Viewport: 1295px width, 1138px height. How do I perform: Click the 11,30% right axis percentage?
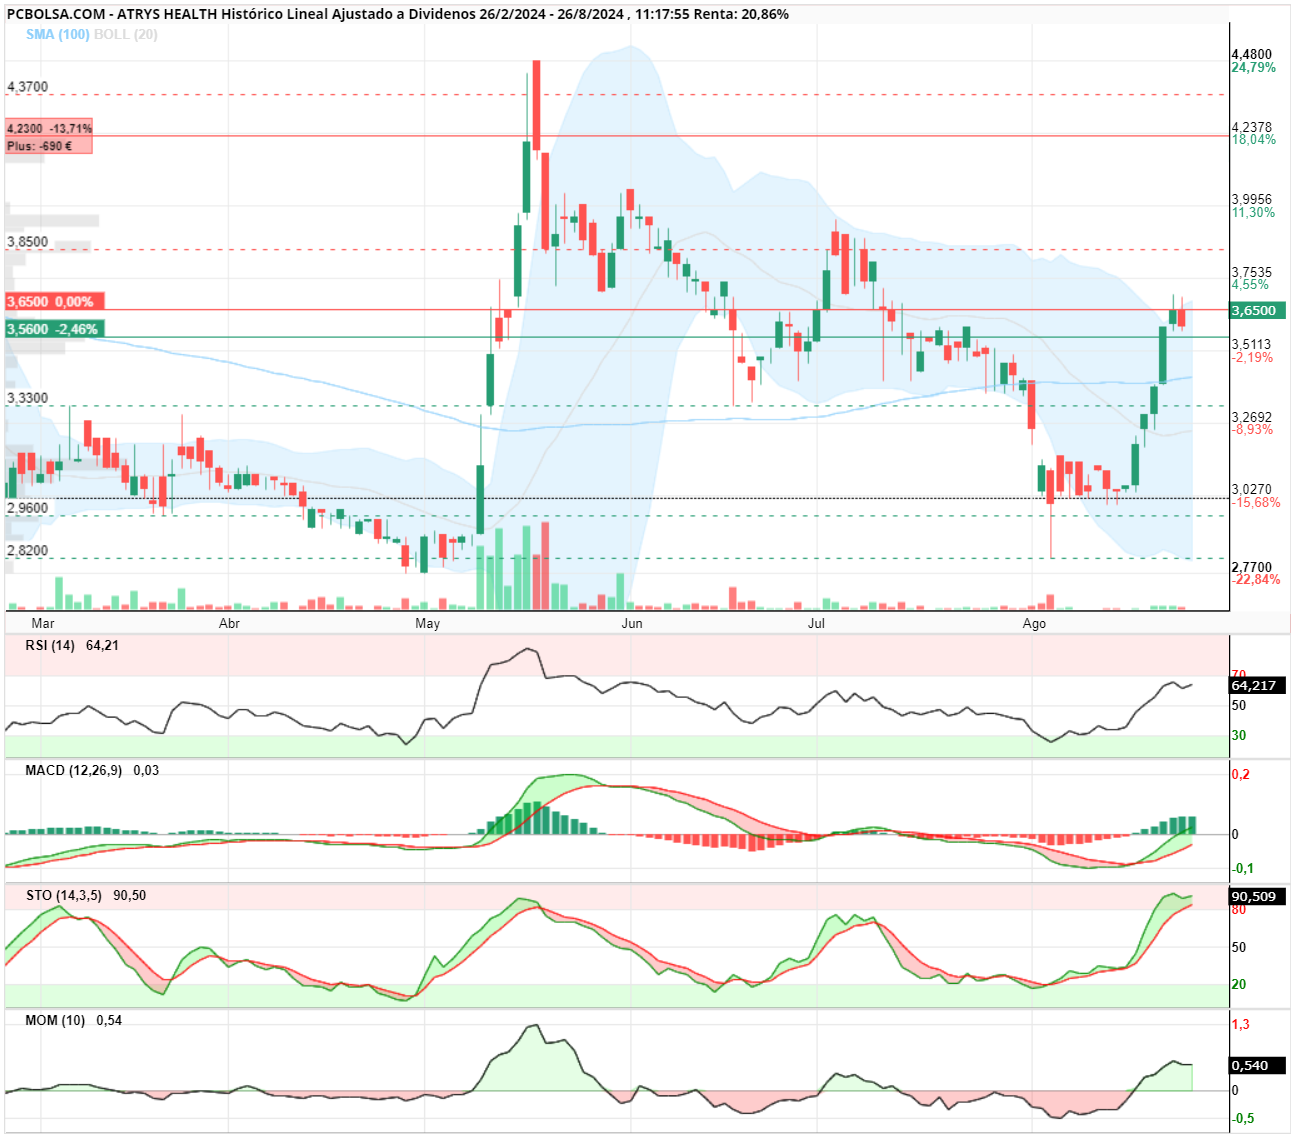[x=1254, y=213]
